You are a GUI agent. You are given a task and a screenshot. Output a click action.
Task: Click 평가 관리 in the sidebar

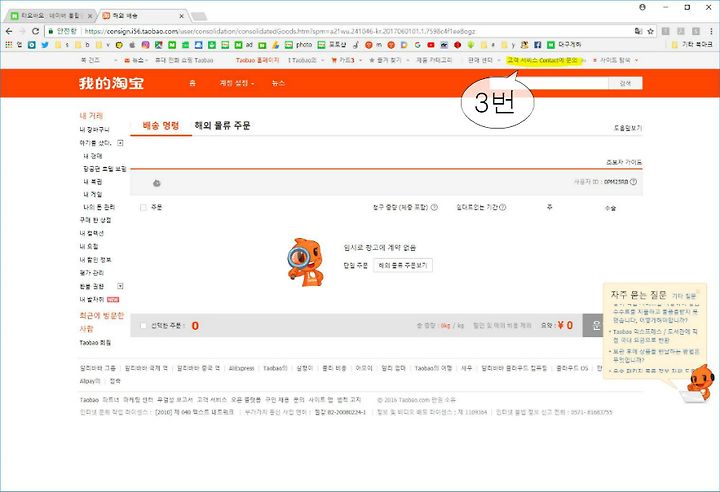point(91,273)
